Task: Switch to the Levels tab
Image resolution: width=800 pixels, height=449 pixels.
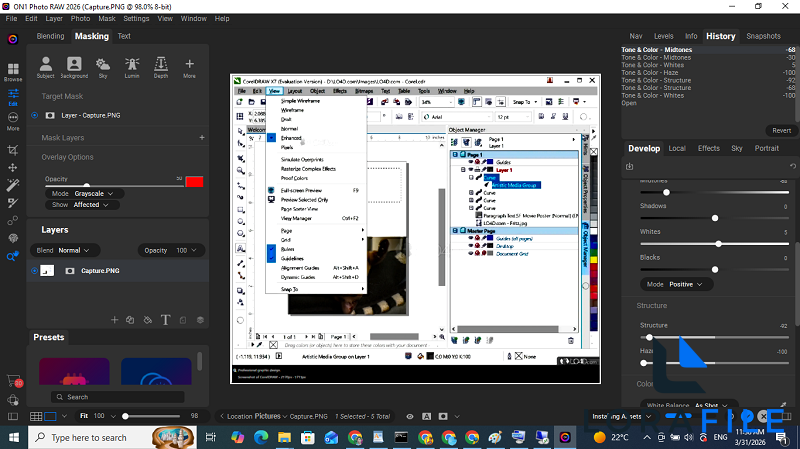Action: tap(663, 36)
